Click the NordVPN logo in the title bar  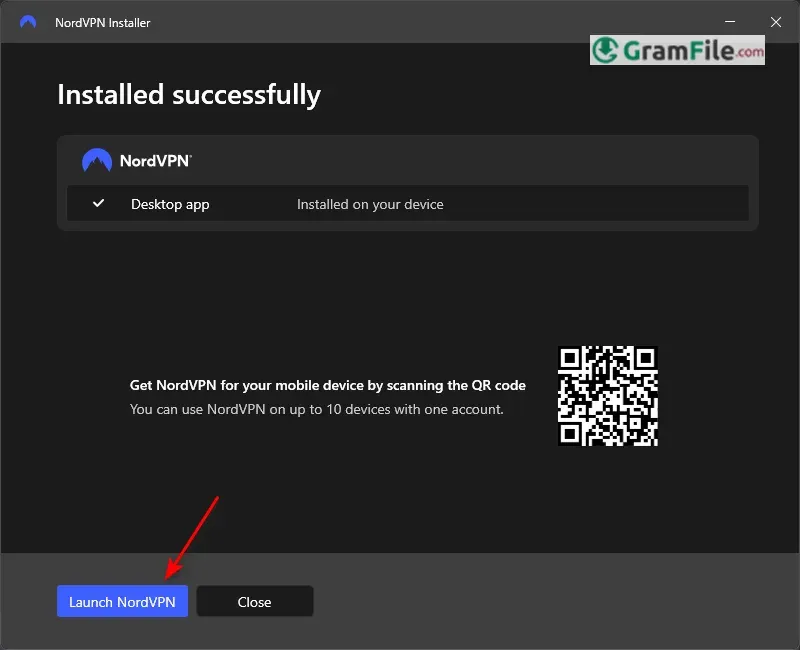[28, 22]
